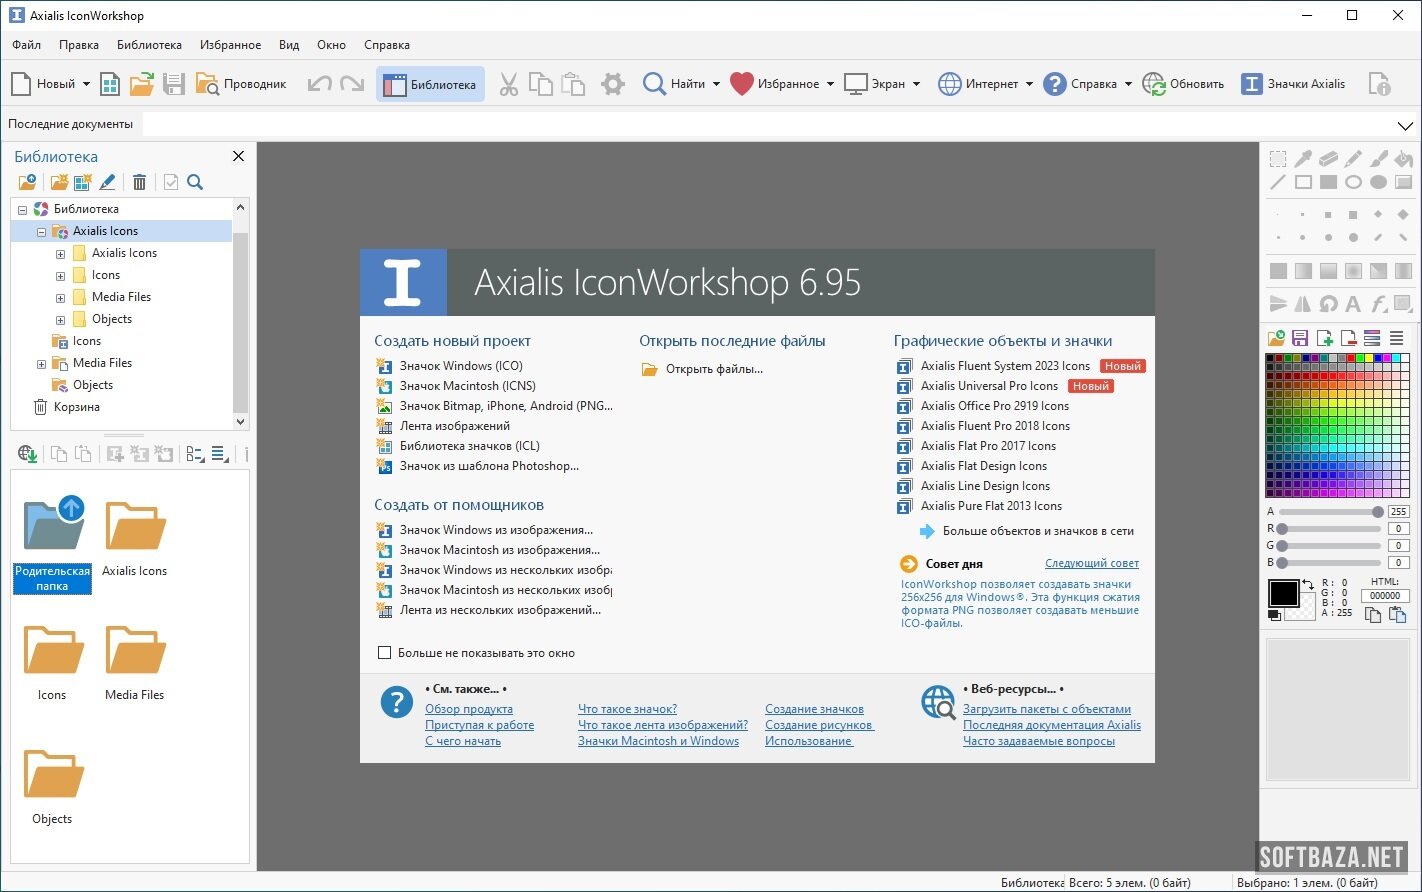
Task: Open the Избранное menu in menu bar
Action: pos(230,45)
